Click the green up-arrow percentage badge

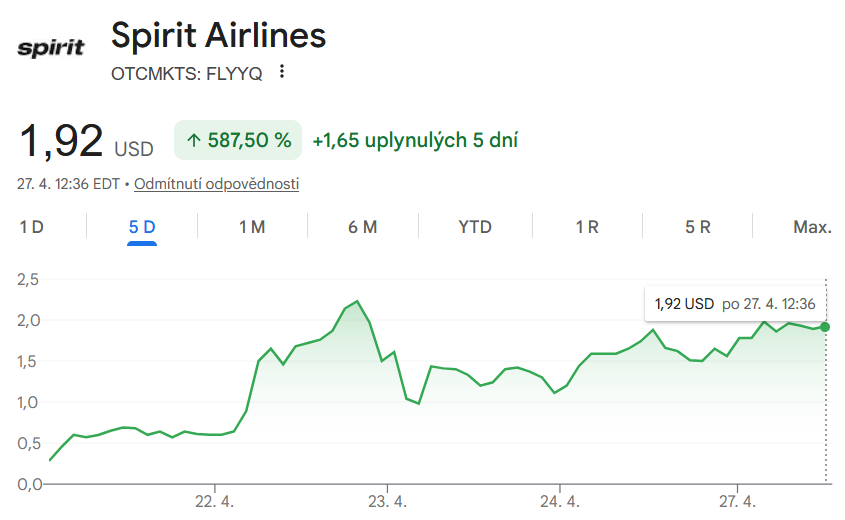[238, 141]
